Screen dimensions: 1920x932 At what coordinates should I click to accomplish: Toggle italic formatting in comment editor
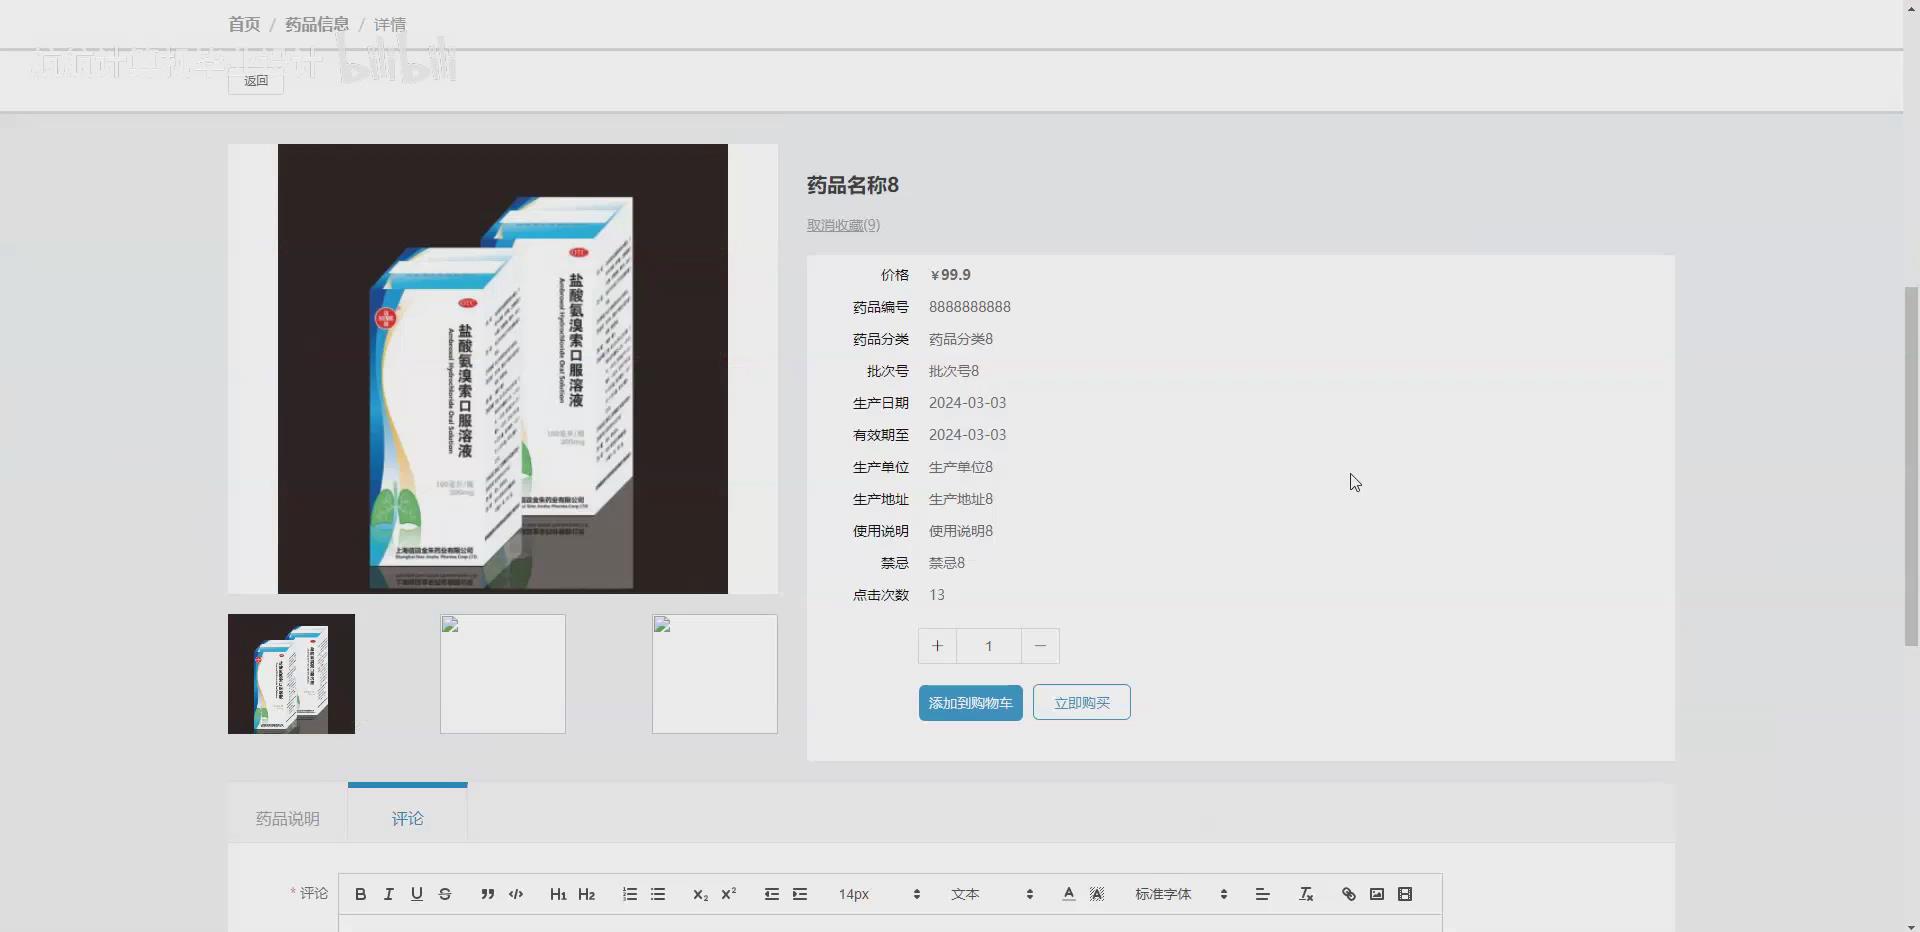click(x=389, y=894)
